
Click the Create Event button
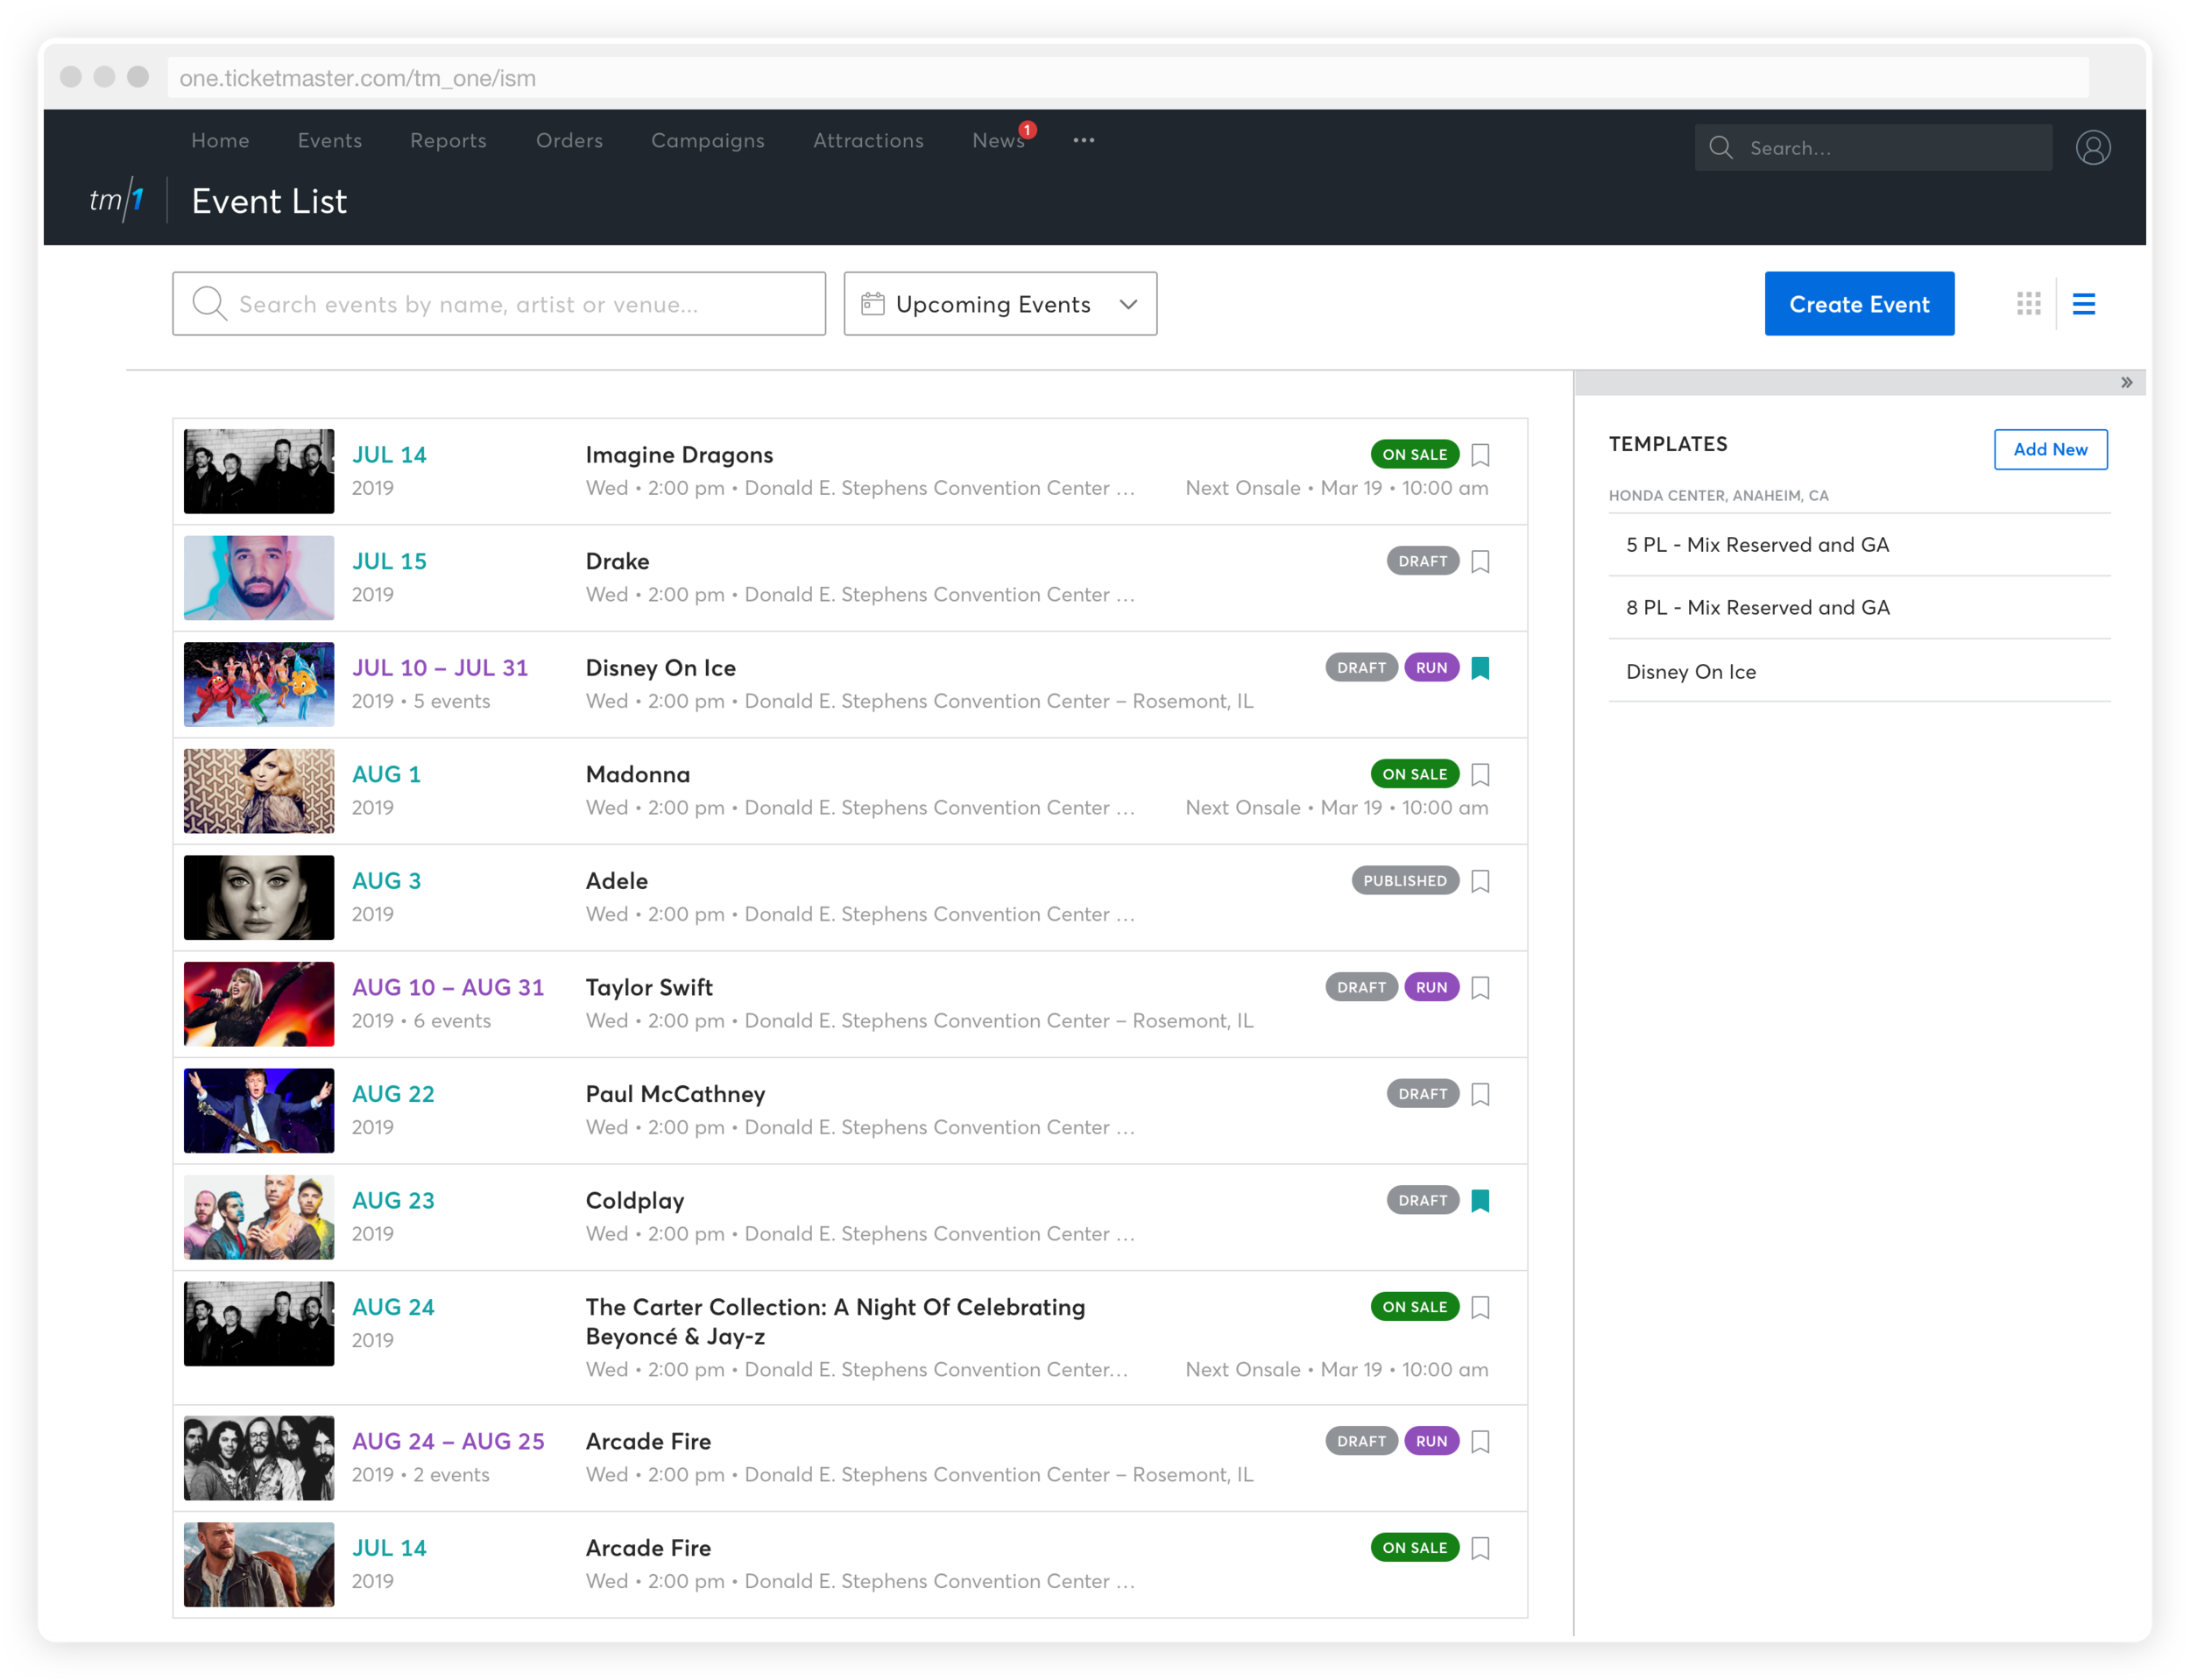click(1858, 304)
